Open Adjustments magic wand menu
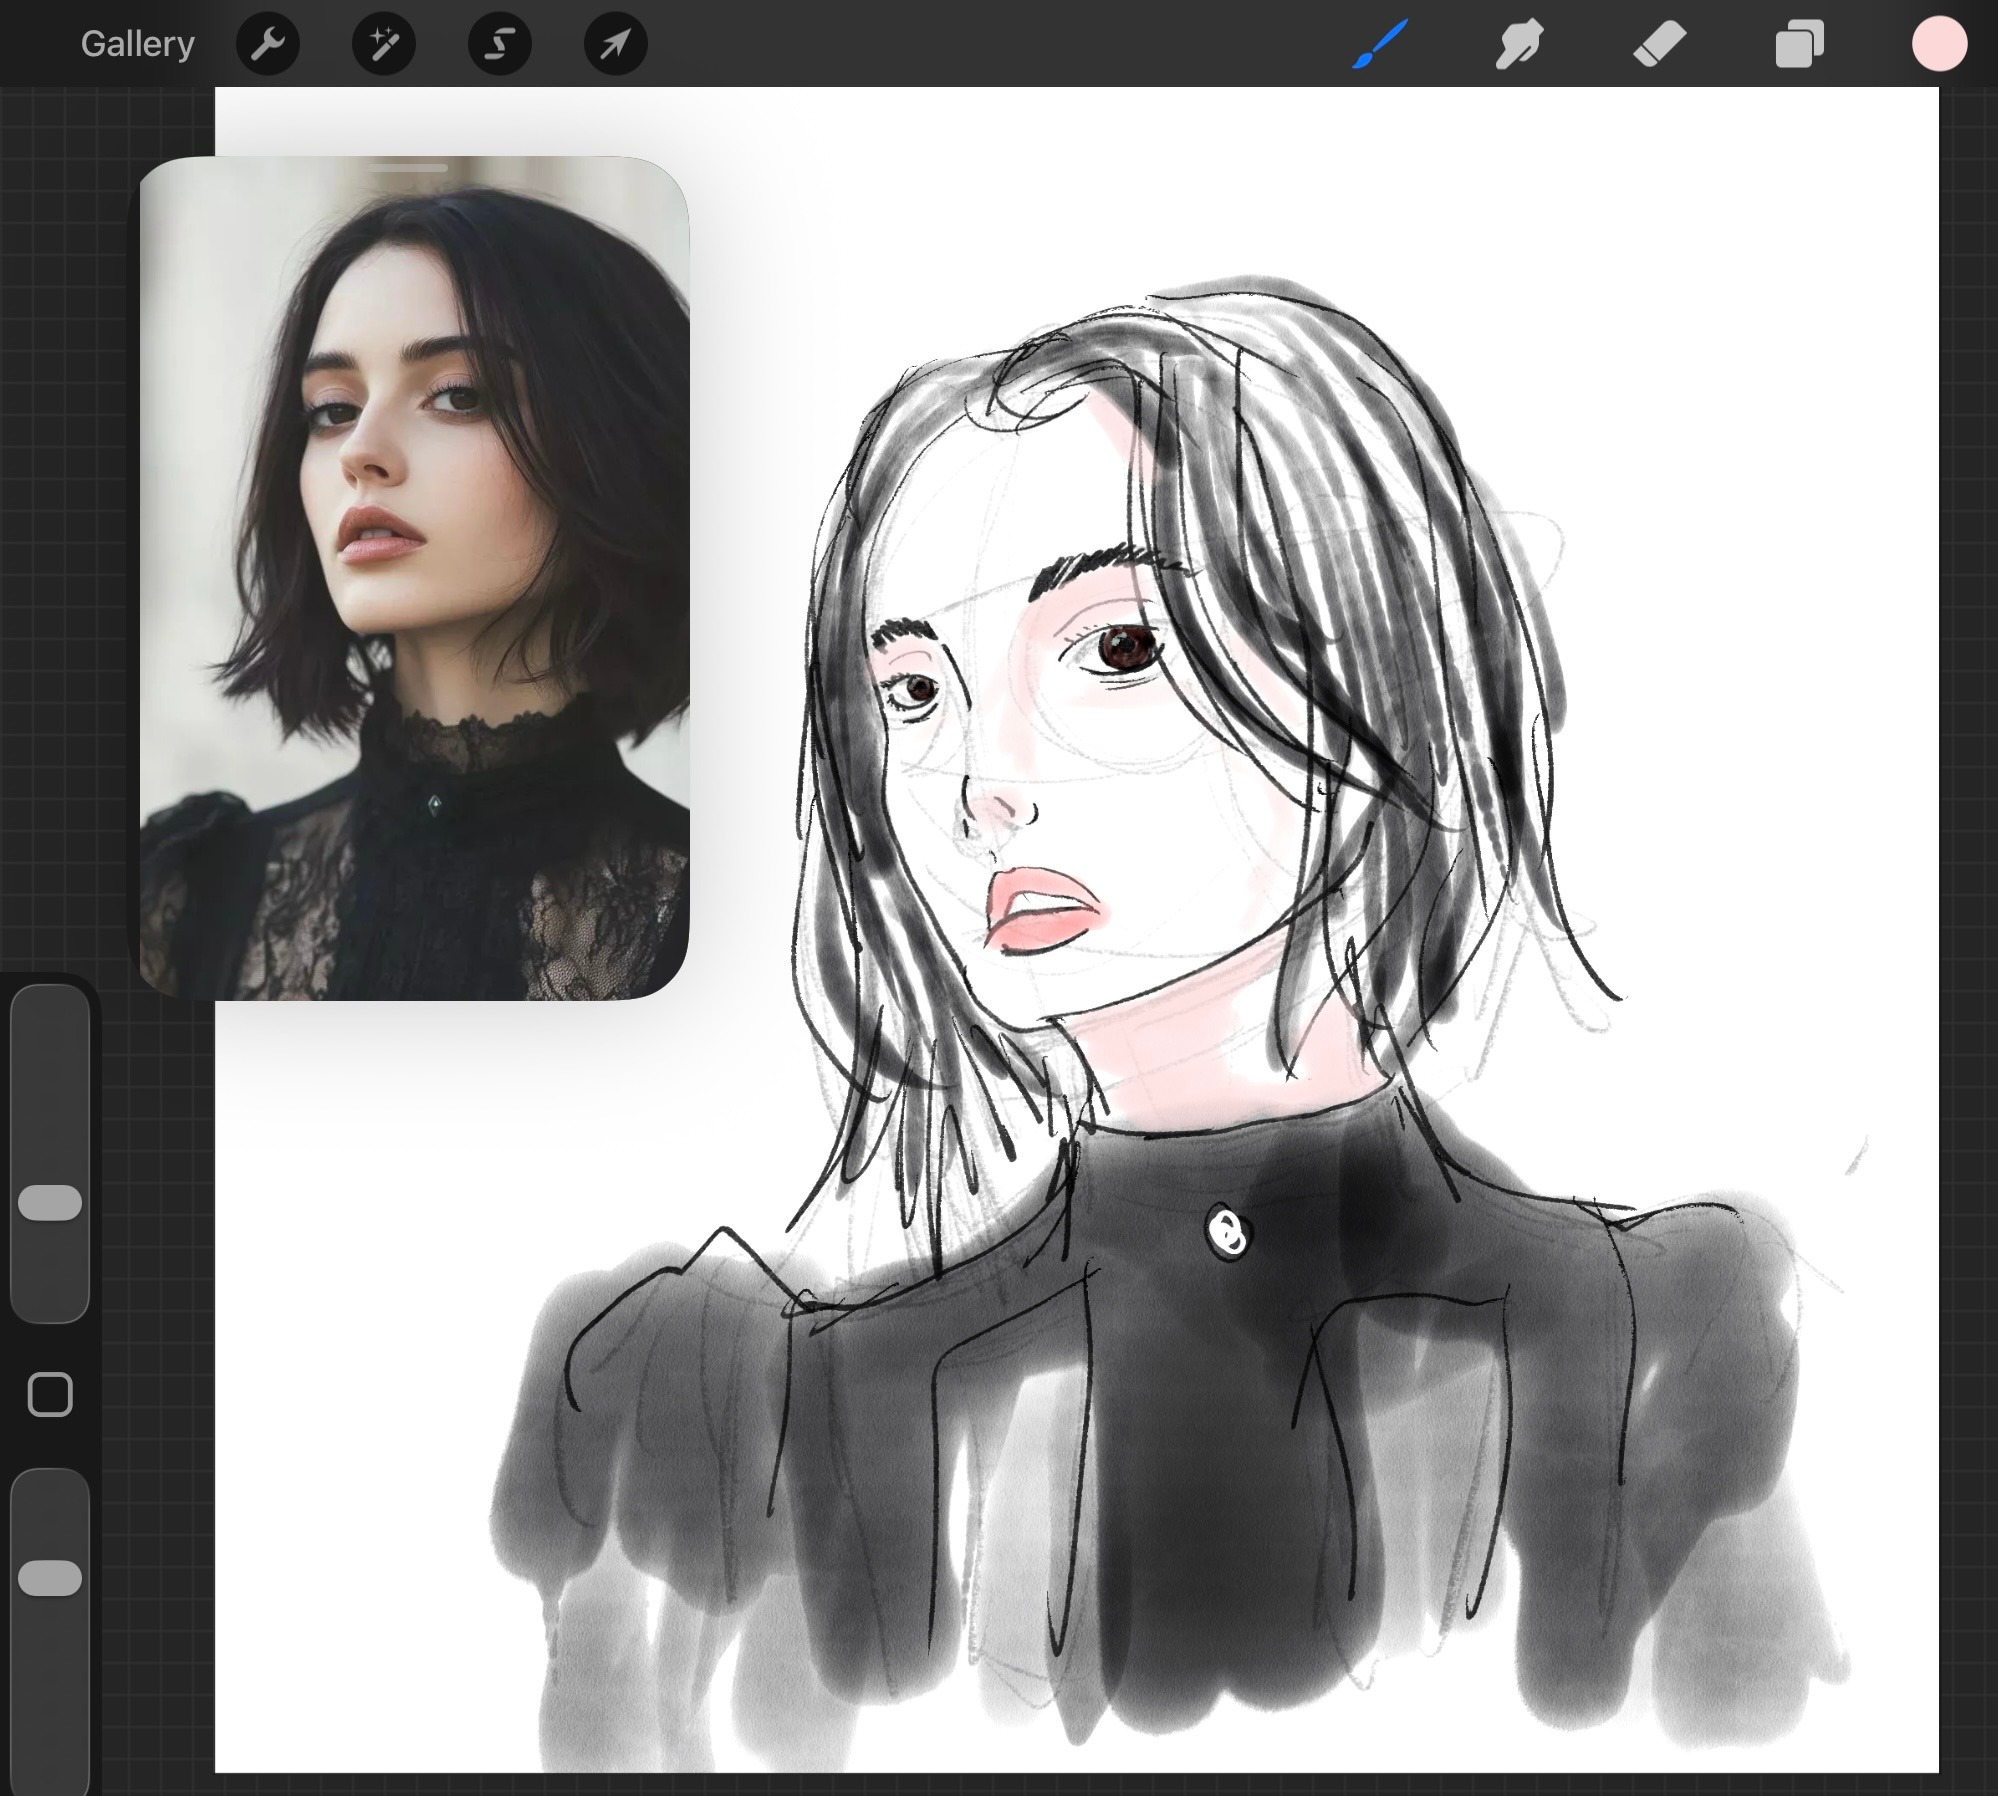1998x1796 pixels. click(384, 44)
